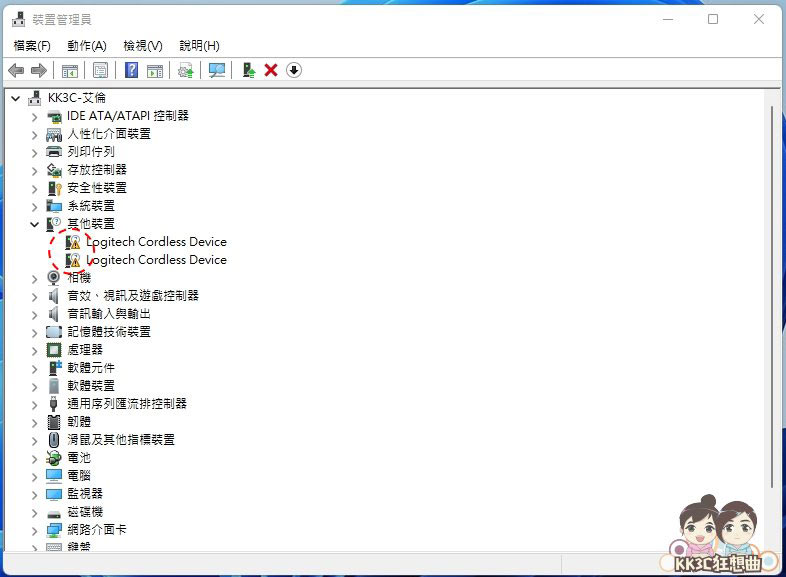This screenshot has width=786, height=577.
Task: Select the 系統裝置 row label
Action: (91, 206)
